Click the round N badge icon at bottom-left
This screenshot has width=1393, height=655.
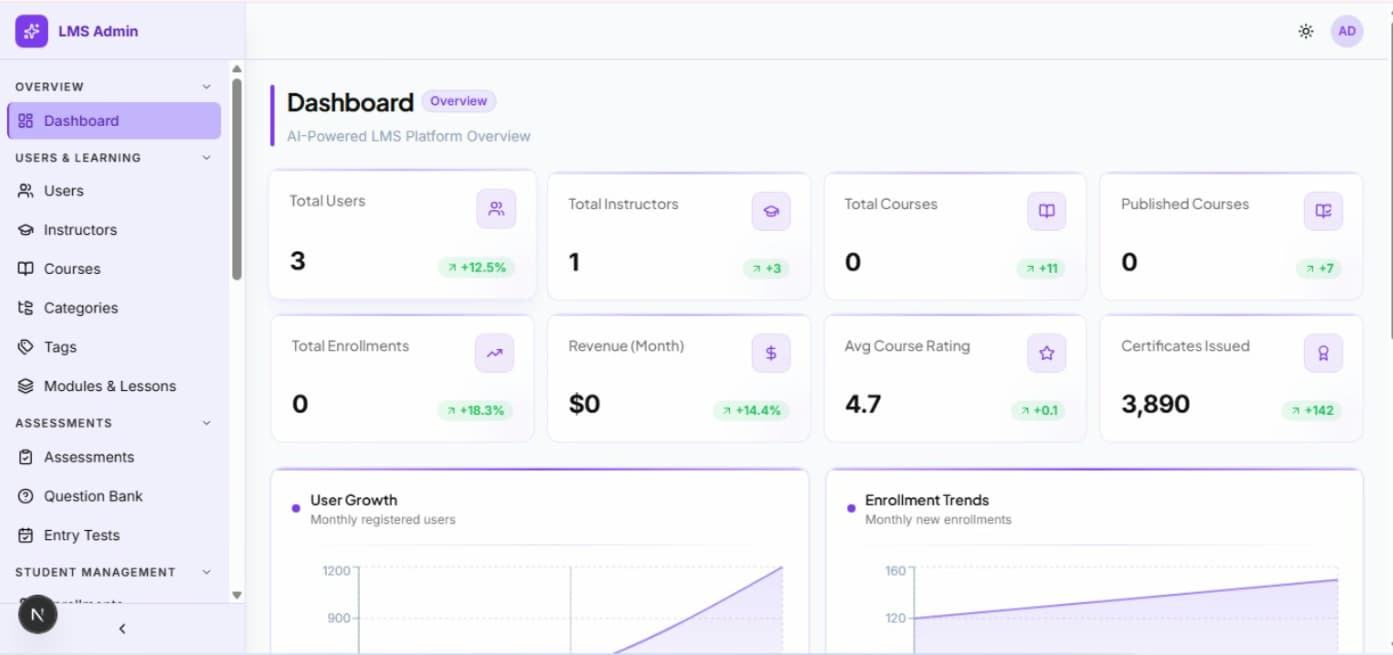coord(38,615)
